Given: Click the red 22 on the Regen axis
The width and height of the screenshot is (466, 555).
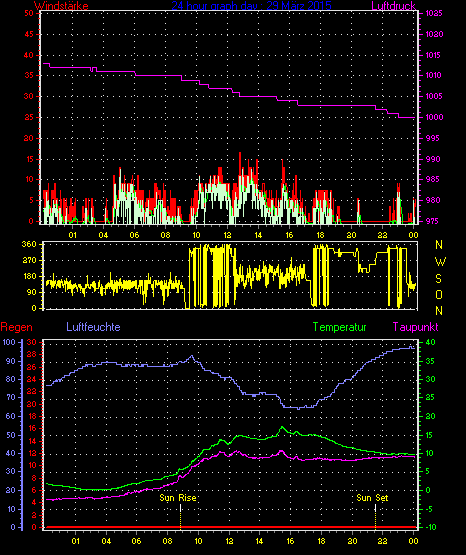Looking at the screenshot, I should 32,391.
